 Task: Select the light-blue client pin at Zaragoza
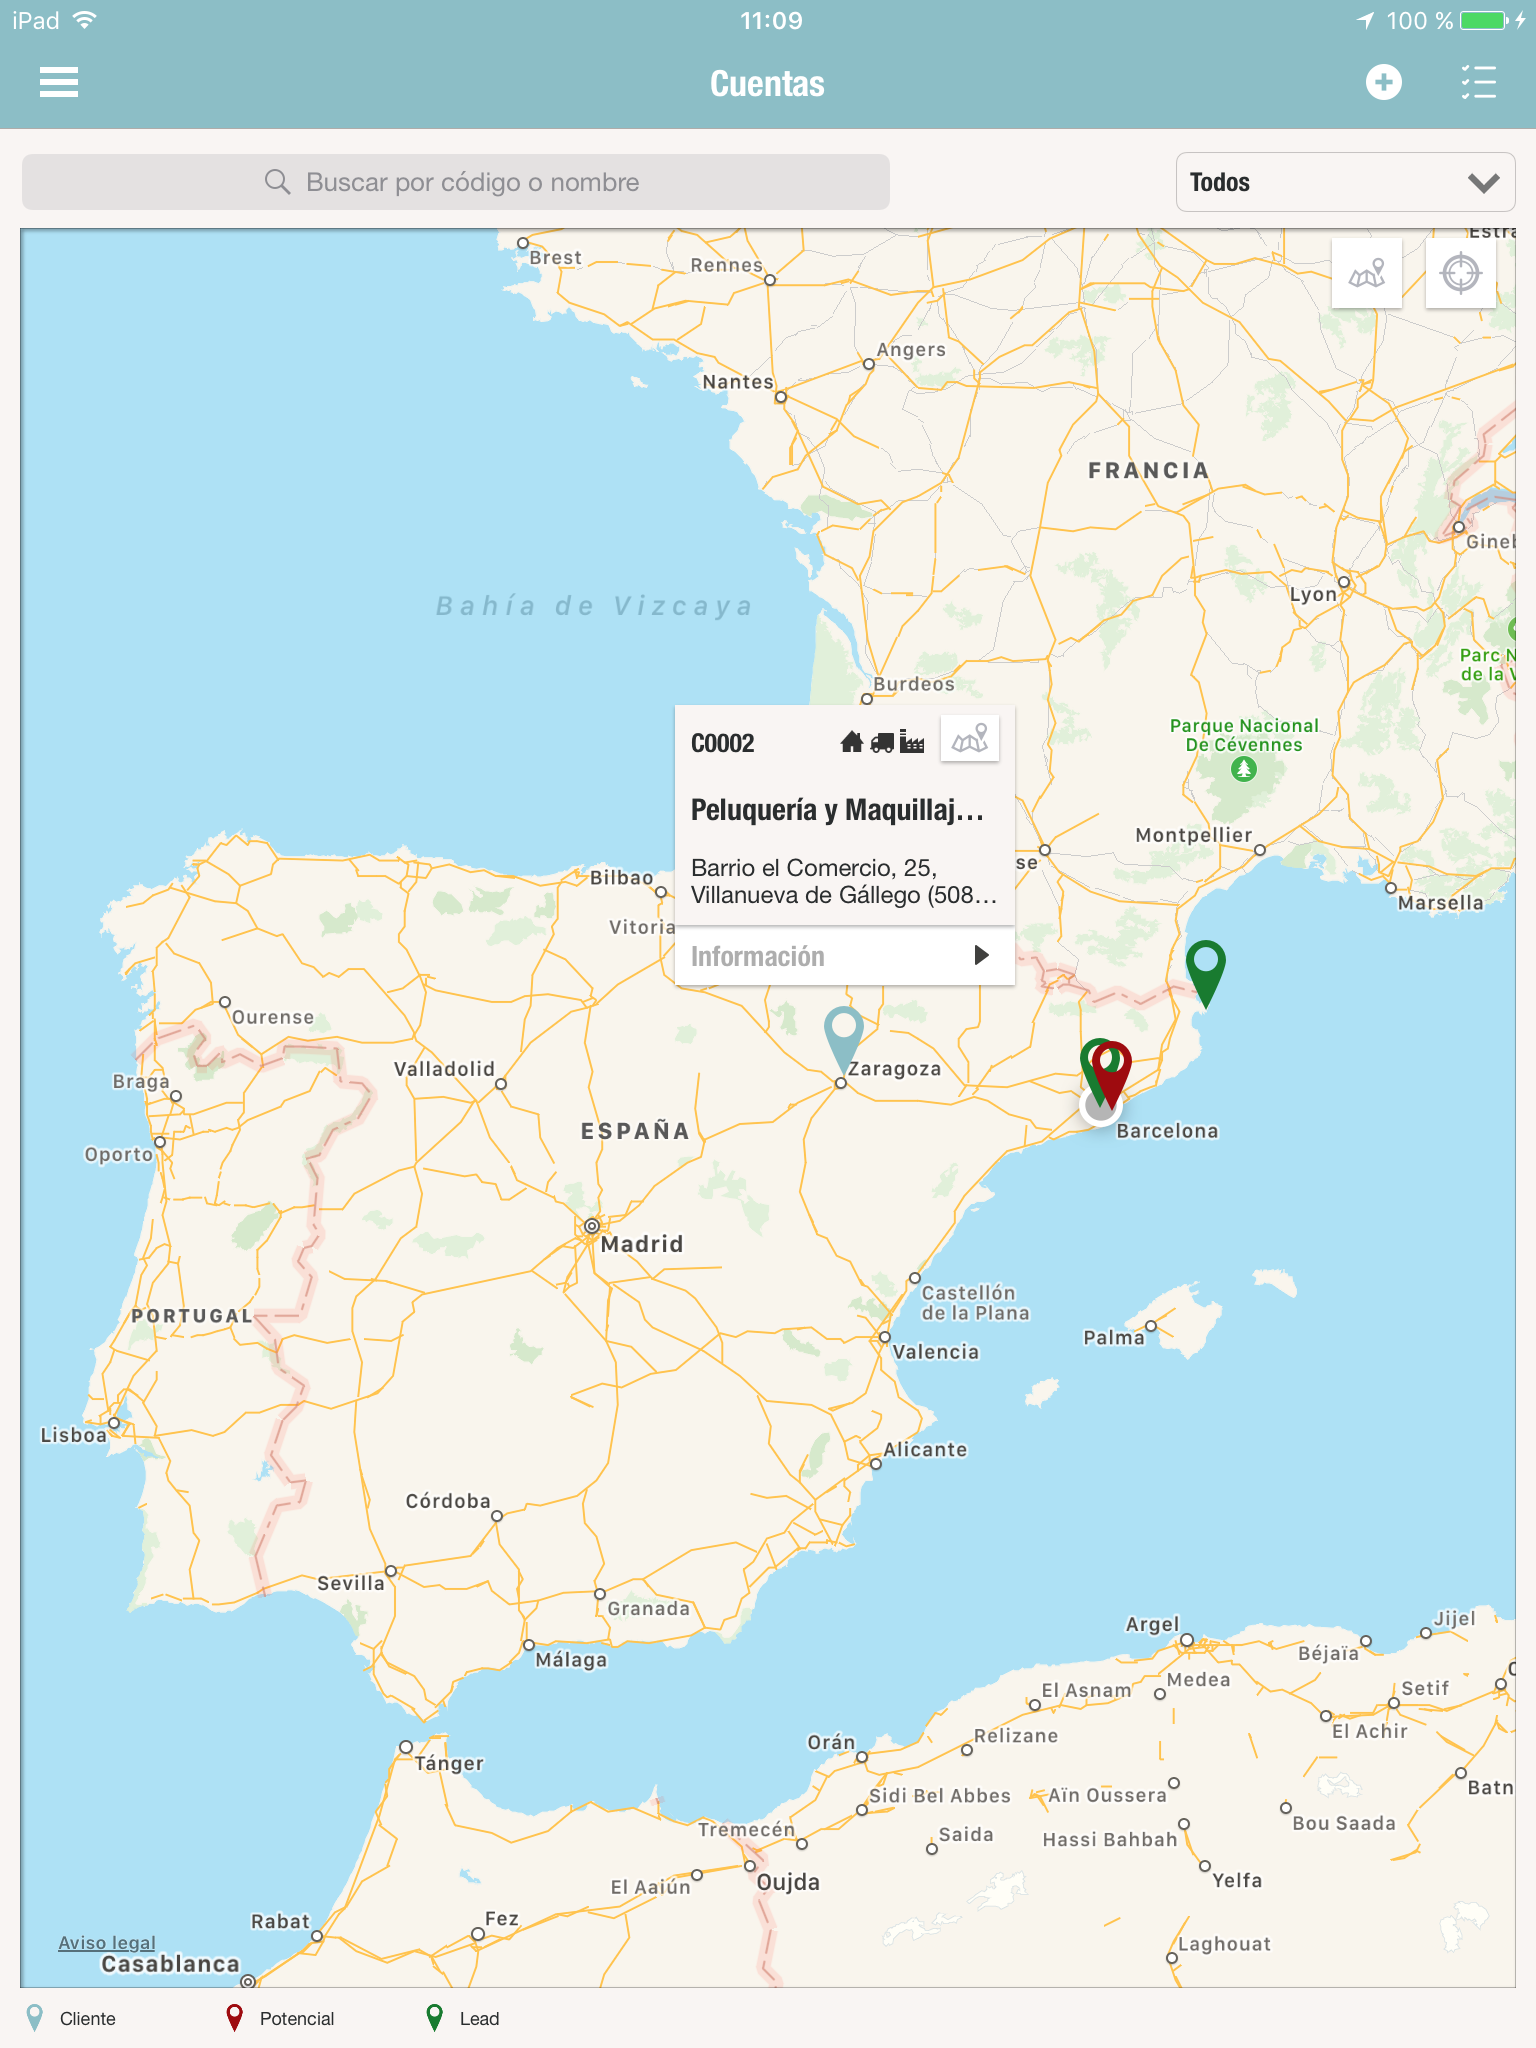[x=843, y=1038]
